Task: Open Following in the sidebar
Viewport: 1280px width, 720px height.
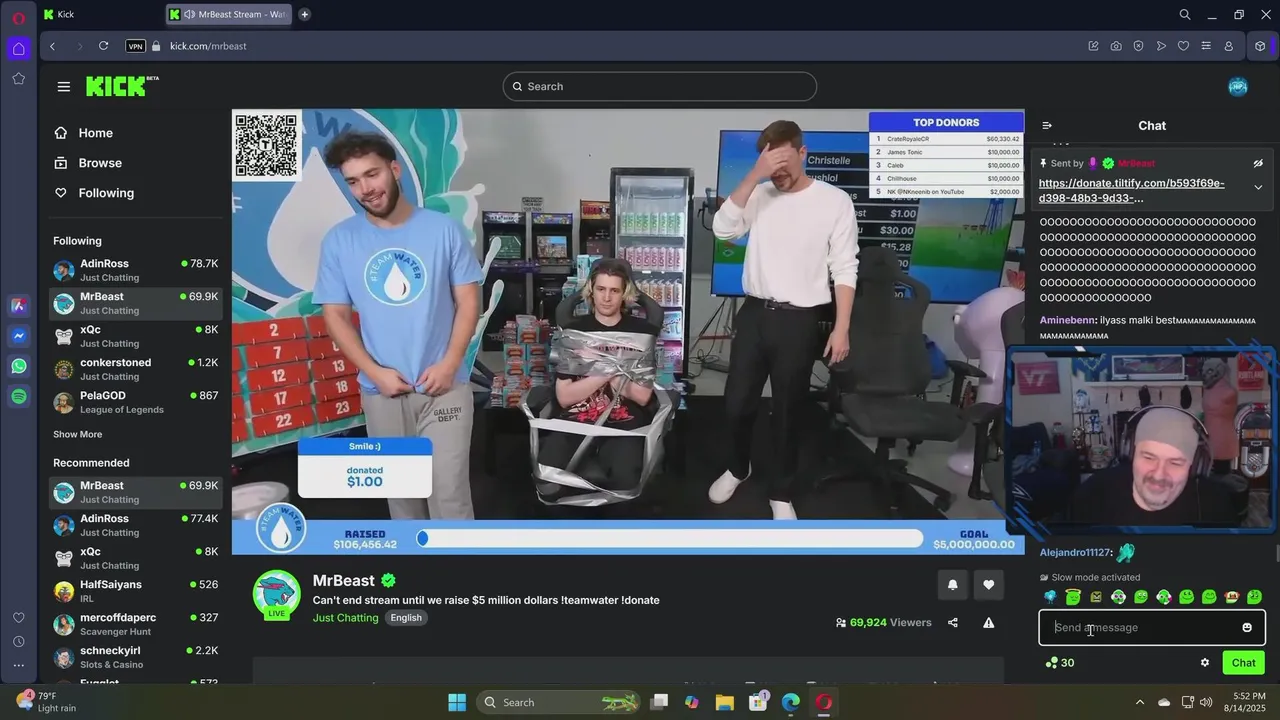Action: point(94,193)
